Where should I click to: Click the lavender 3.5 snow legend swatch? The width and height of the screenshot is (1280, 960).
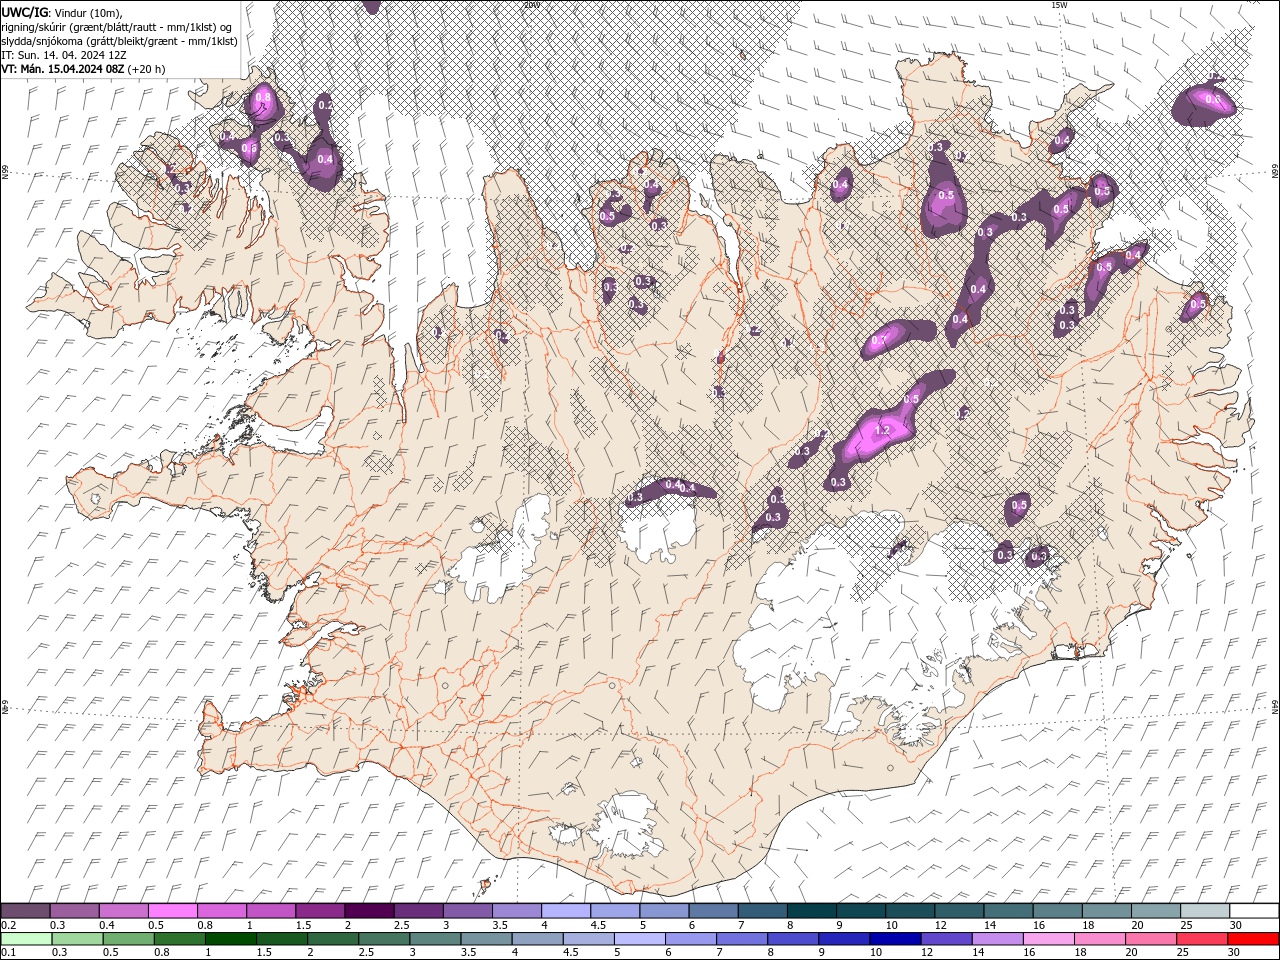click(x=516, y=911)
